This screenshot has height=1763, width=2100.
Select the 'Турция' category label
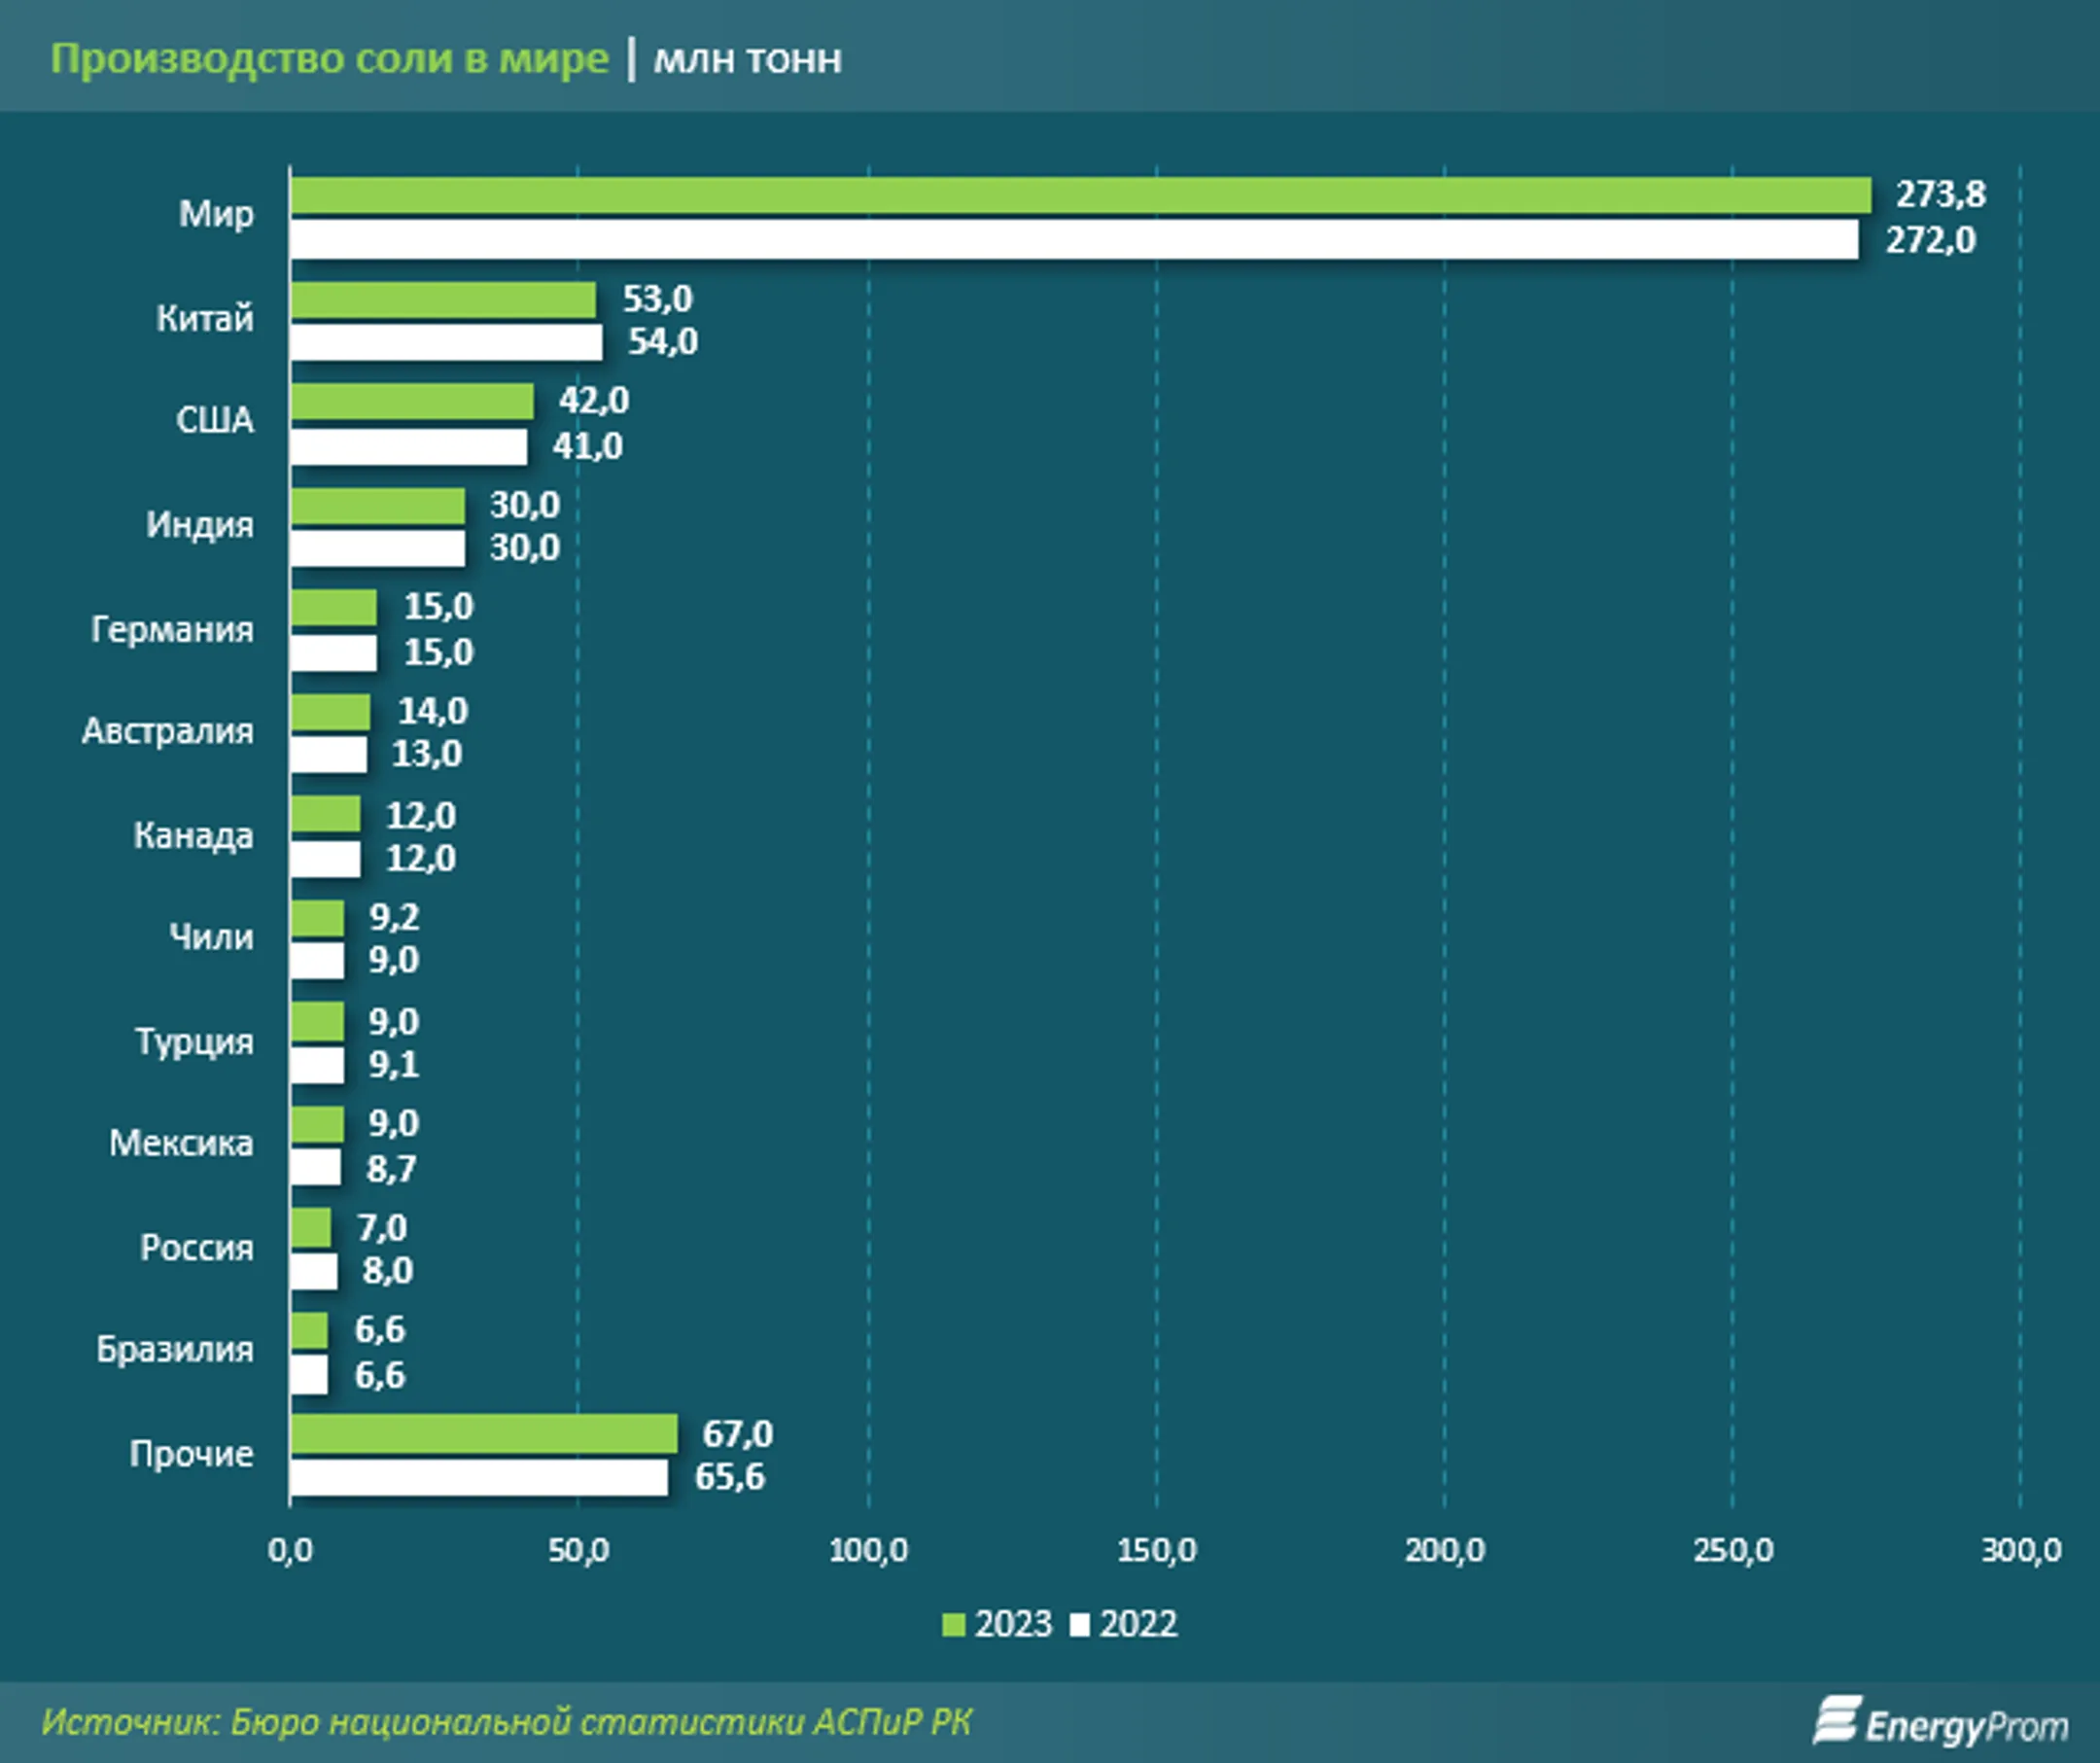click(195, 1042)
